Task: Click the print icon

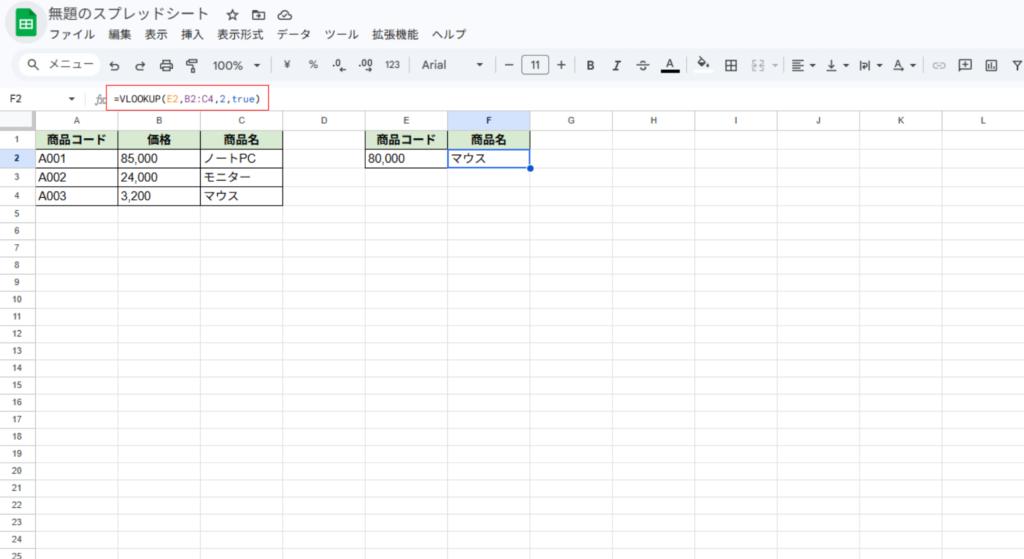Action: pyautogui.click(x=166, y=65)
